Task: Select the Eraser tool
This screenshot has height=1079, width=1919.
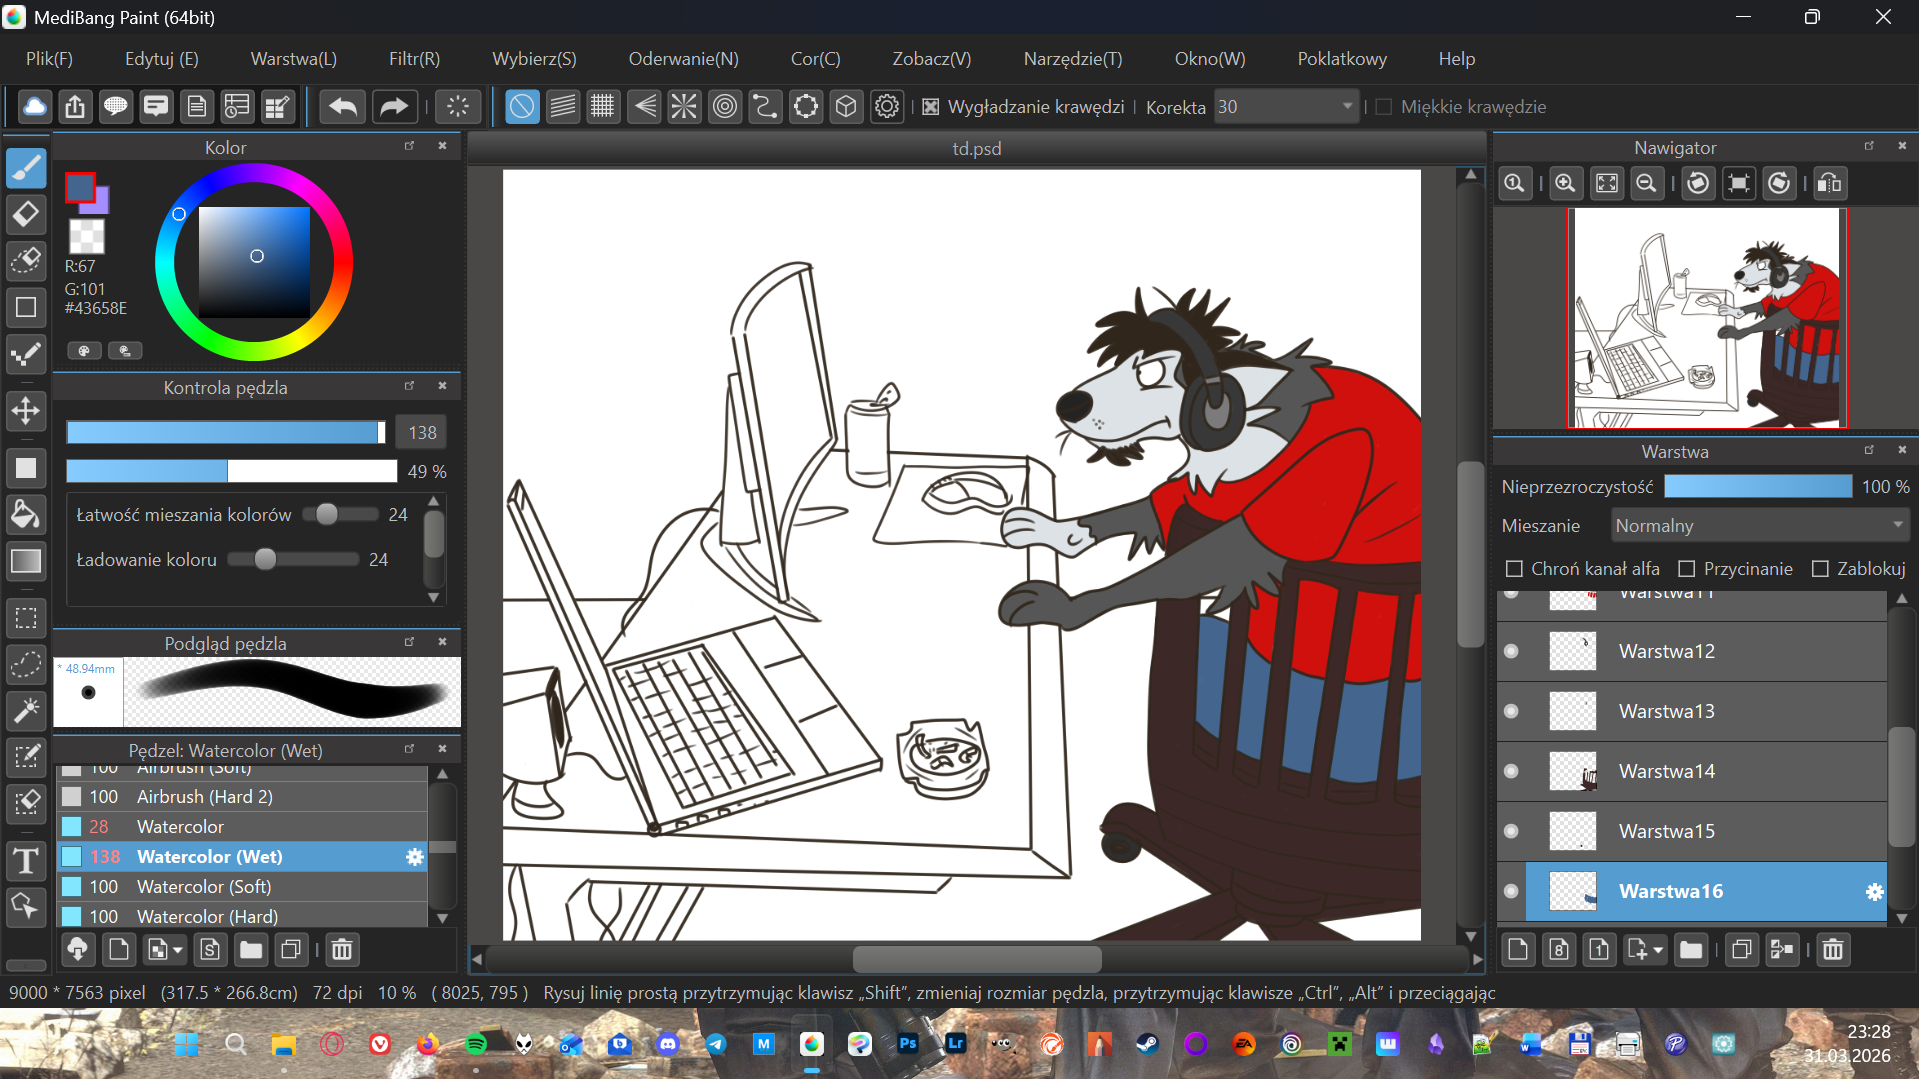Action: tap(26, 214)
